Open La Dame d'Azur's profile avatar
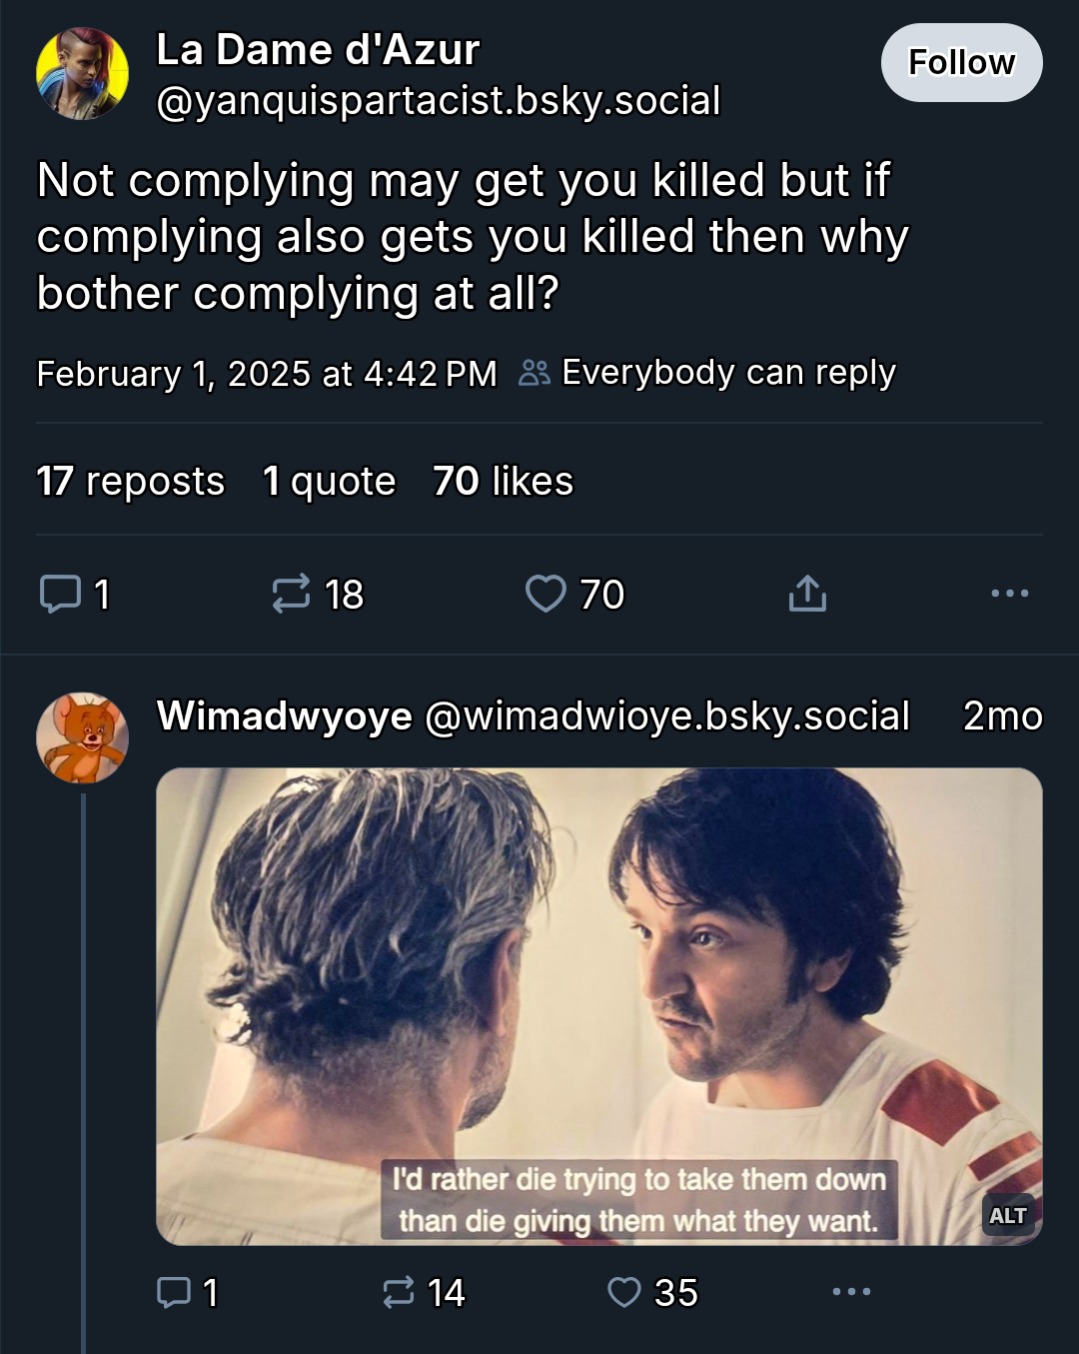1079x1354 pixels. coord(82,74)
